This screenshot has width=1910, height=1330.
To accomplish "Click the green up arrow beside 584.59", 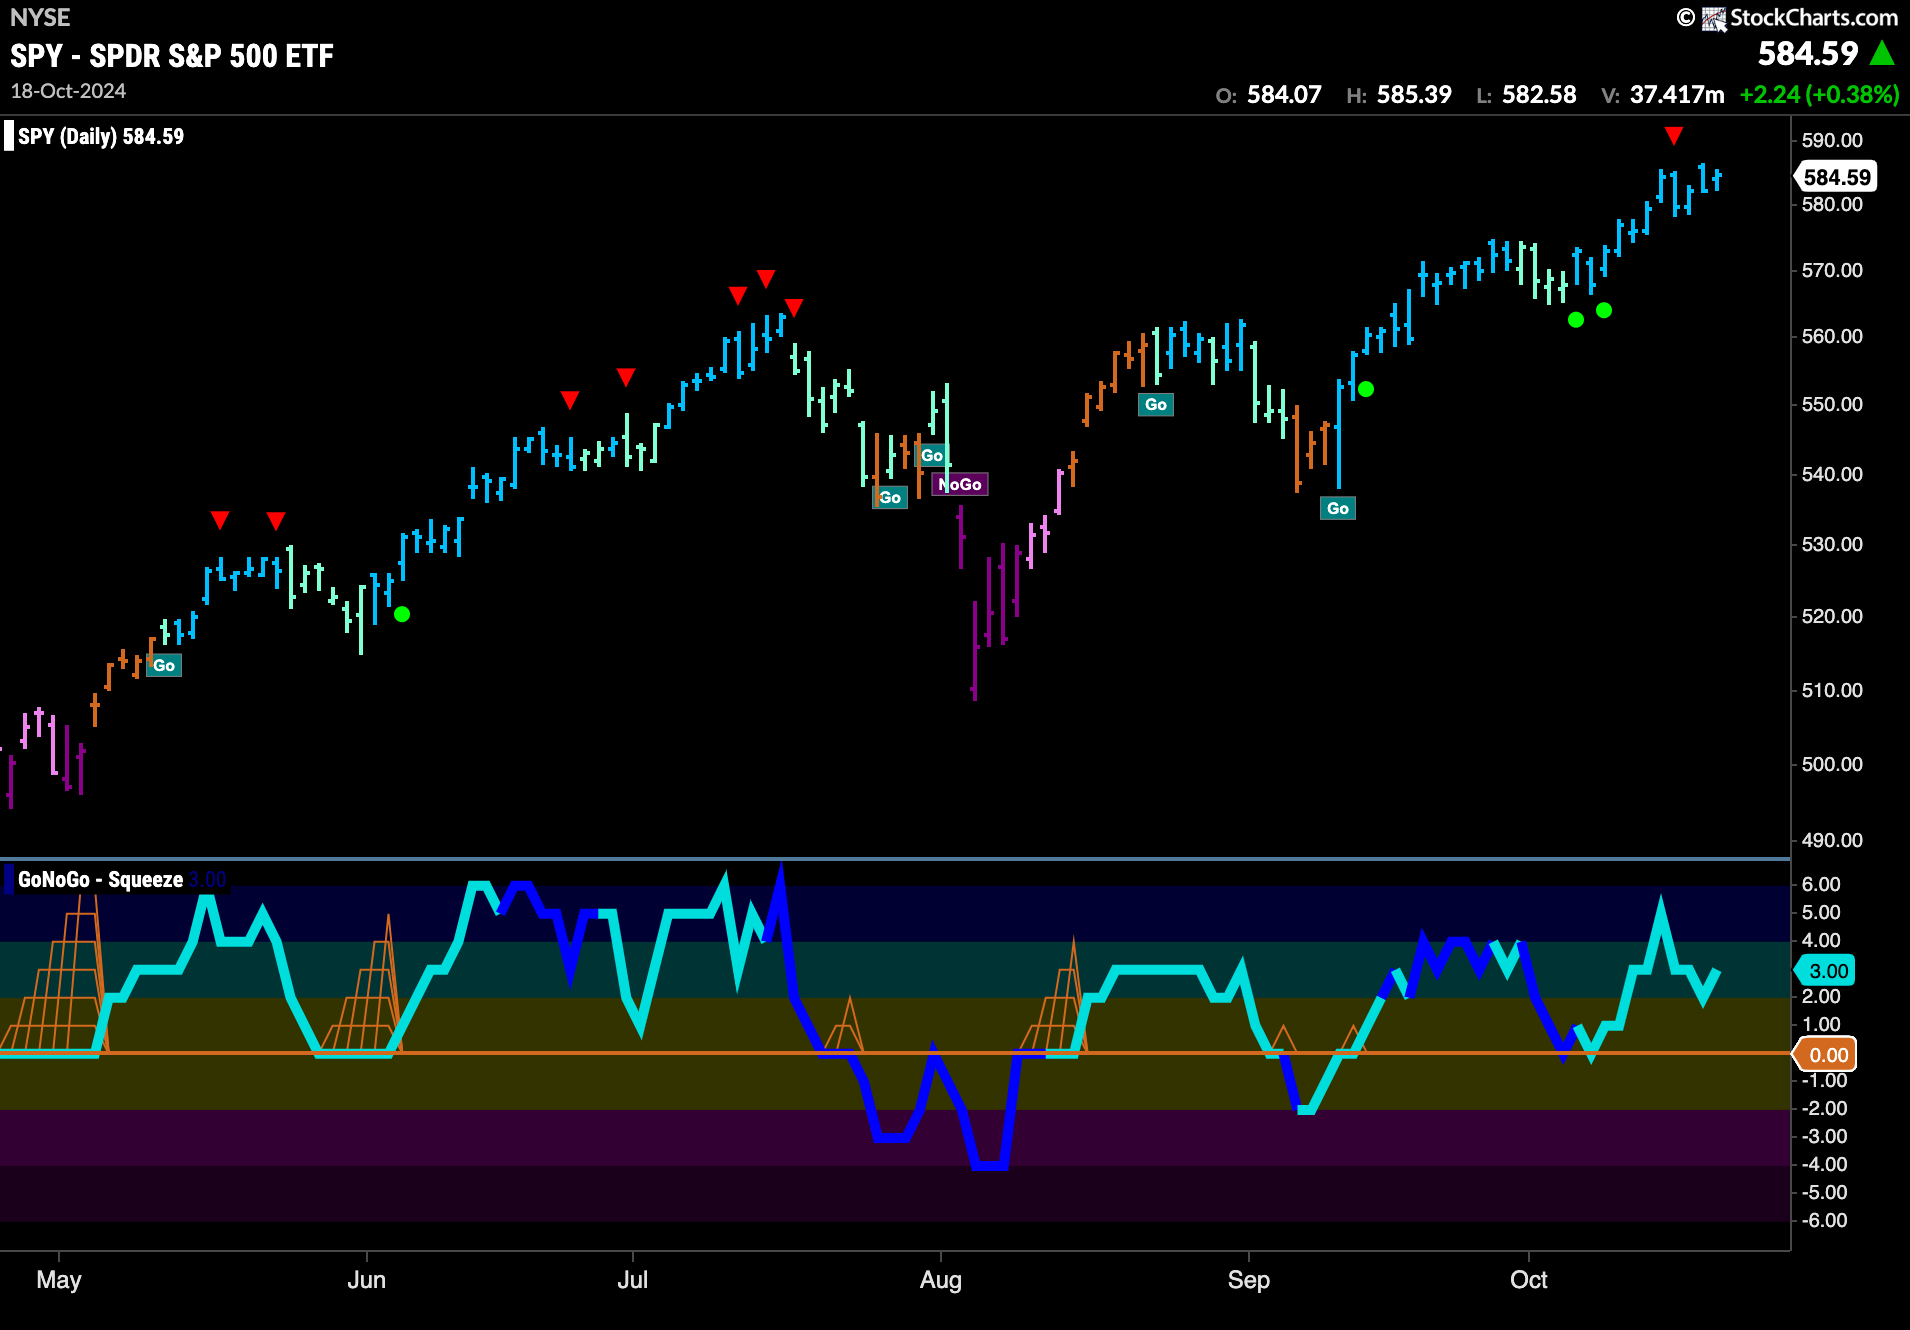I will (1882, 53).
